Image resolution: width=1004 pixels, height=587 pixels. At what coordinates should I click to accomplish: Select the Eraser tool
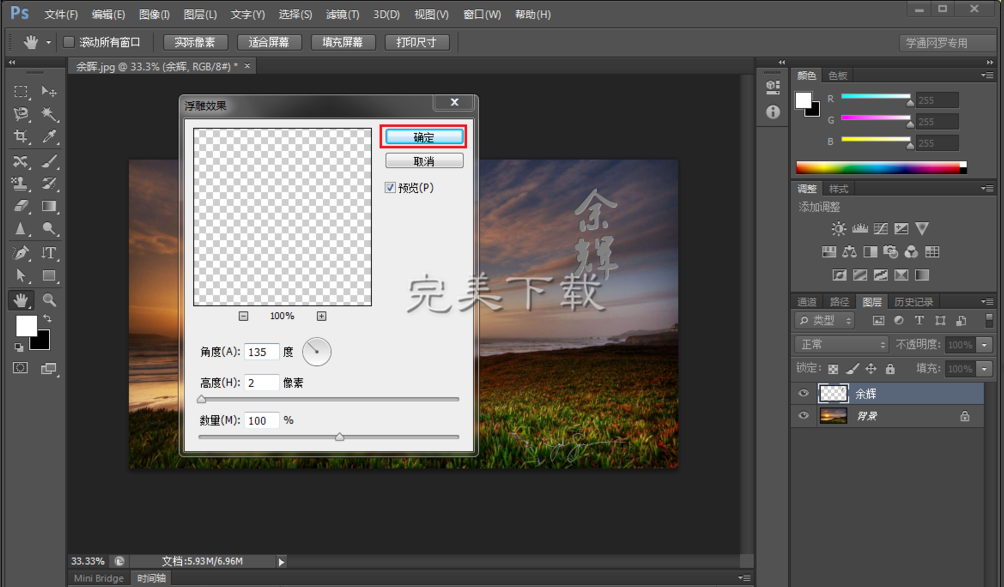20,206
